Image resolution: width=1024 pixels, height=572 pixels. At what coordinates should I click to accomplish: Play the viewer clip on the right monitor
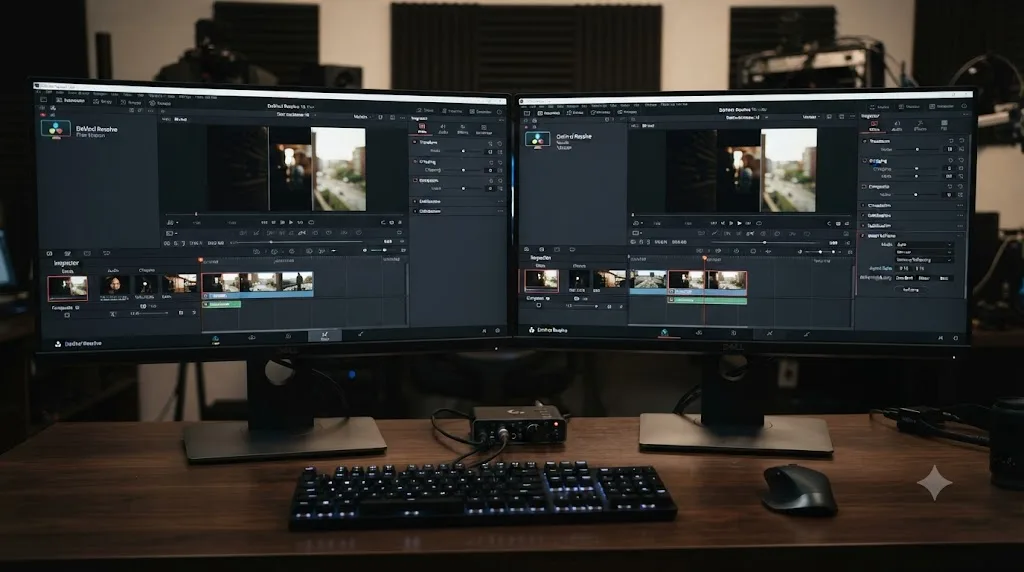(x=739, y=223)
